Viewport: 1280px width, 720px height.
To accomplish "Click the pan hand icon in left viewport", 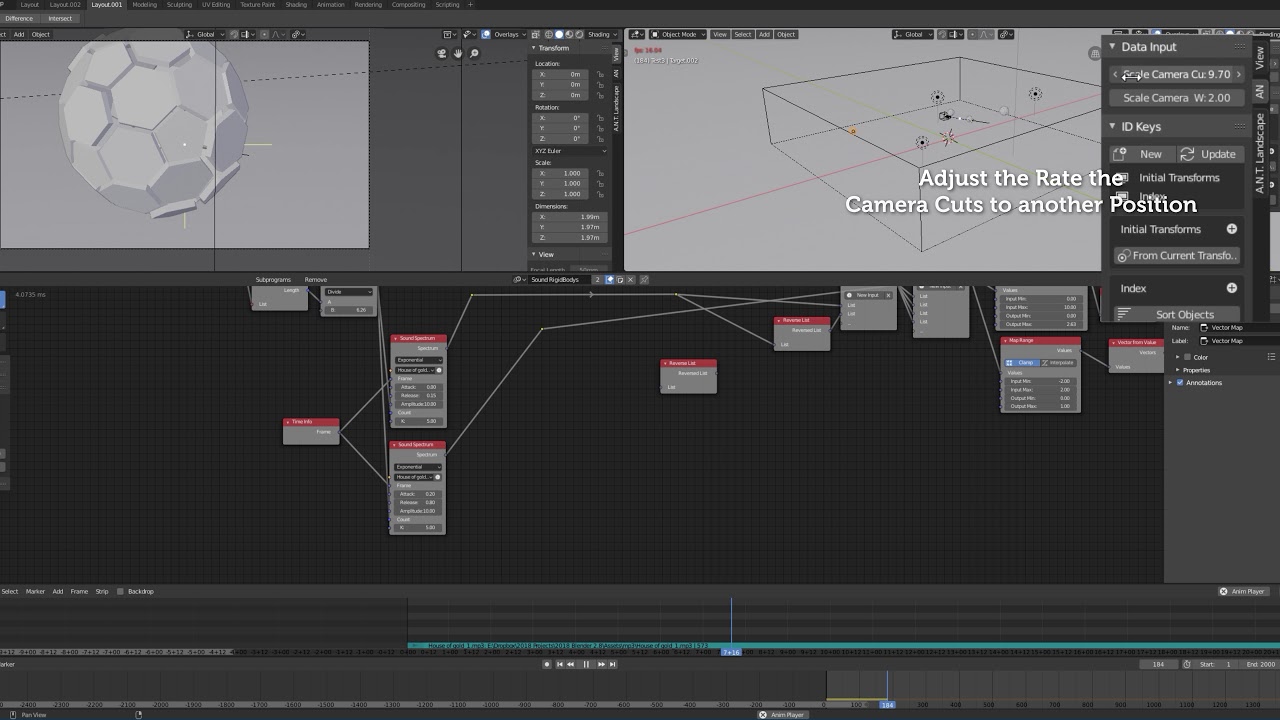I will tap(458, 53).
